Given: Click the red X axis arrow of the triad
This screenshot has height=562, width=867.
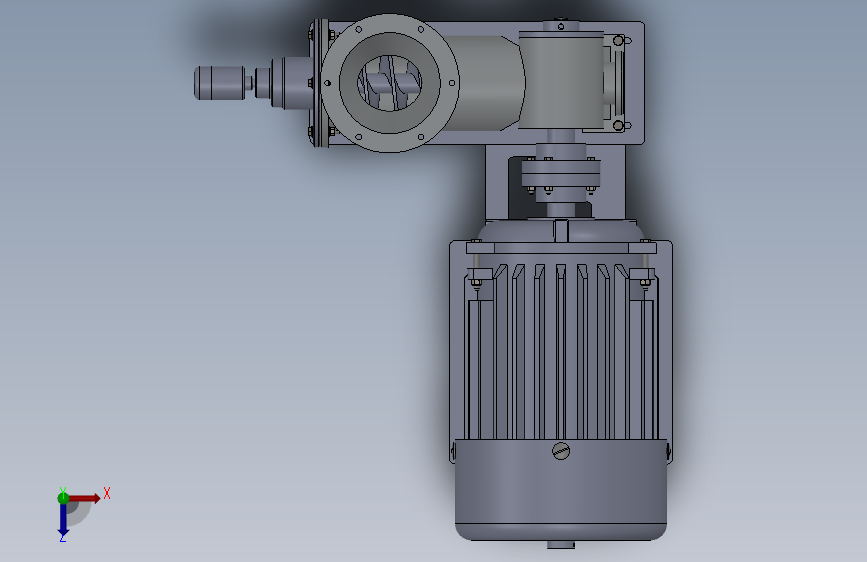Looking at the screenshot, I should click(x=84, y=498).
